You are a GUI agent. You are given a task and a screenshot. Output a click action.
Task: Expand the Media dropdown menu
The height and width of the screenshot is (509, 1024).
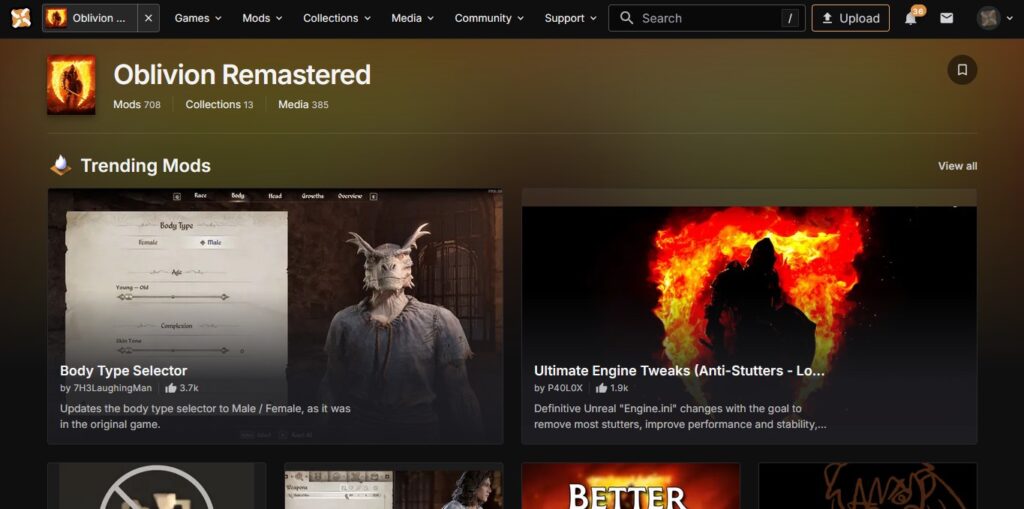[x=413, y=18]
